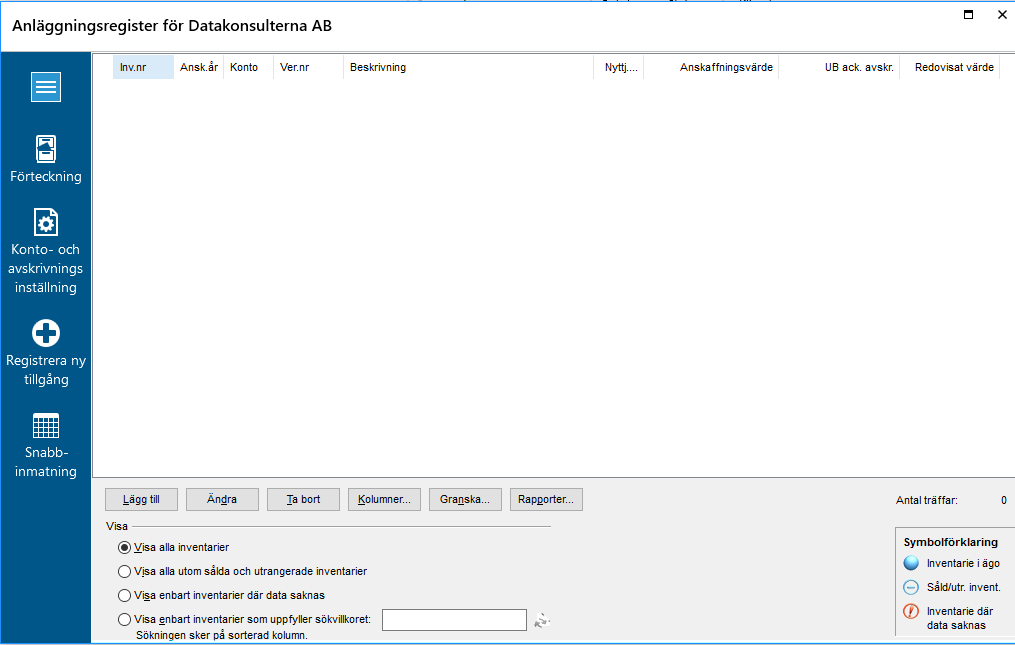Screen dimensions: 1015x645
Task: Select Visa alla utom sålda och utrangerade
Action: pos(124,571)
